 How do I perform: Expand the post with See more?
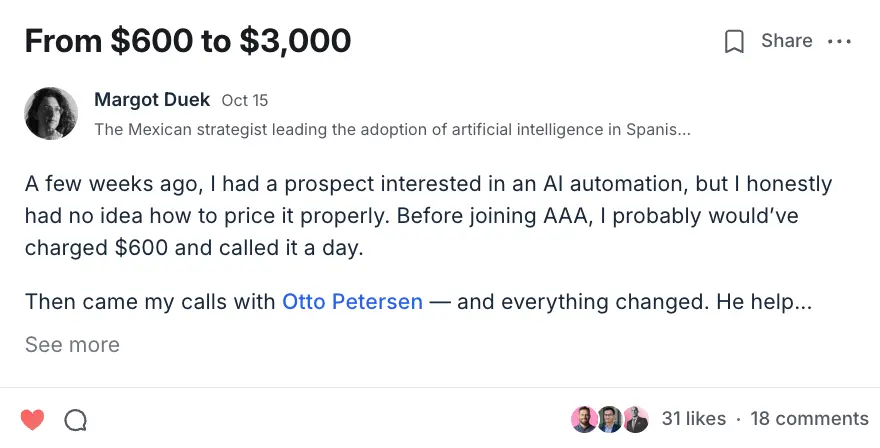[x=72, y=345]
